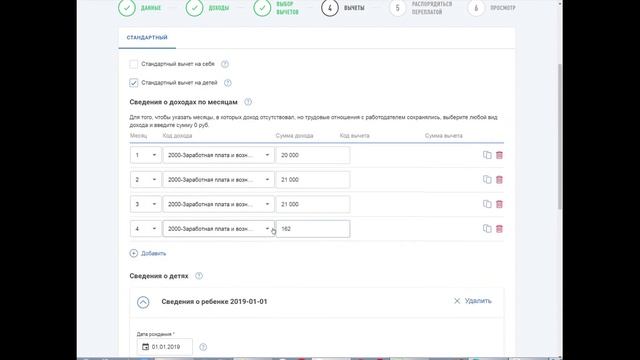Open month dropdown showing 3

146,204
